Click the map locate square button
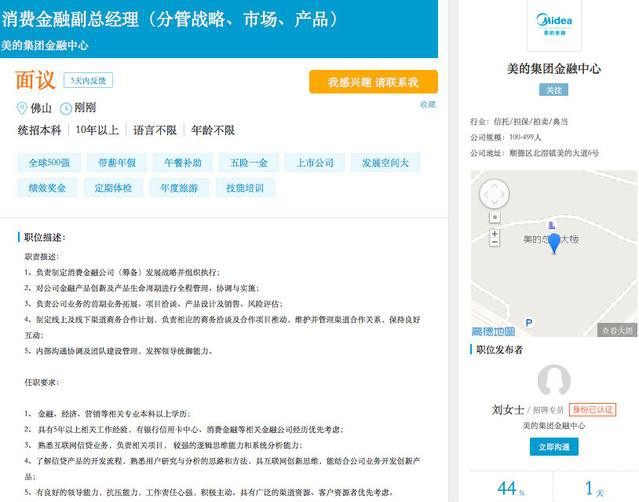Screen dimensions: 639x502 coord(495,217)
